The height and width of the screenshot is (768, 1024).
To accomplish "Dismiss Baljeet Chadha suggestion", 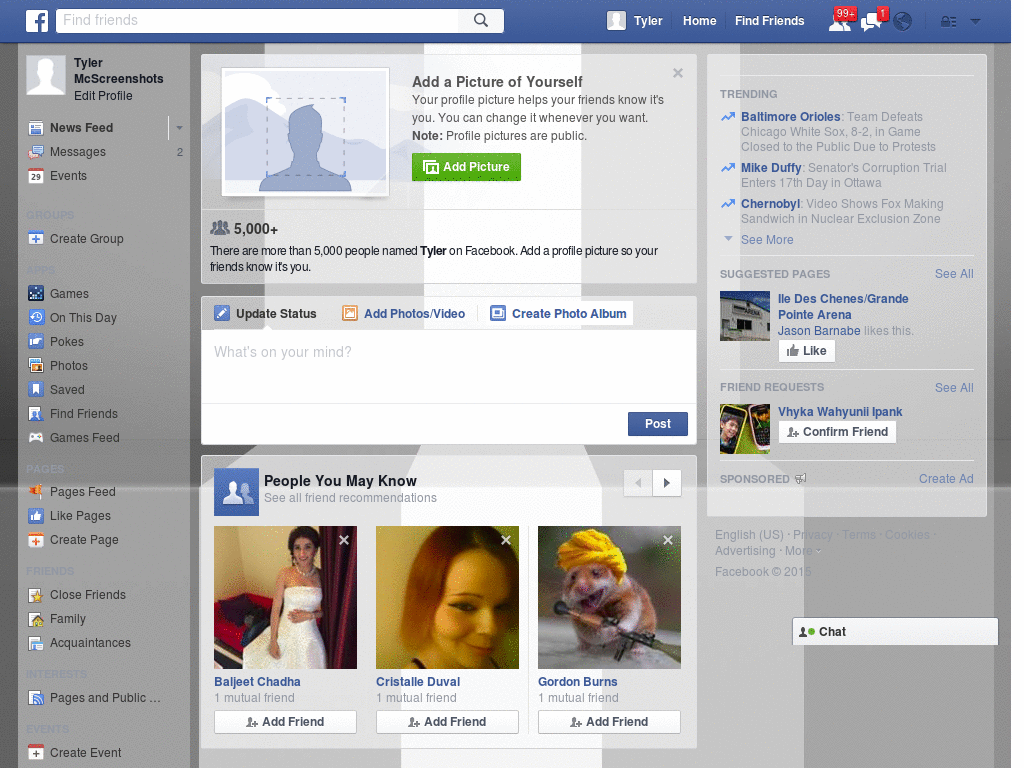I will [x=344, y=540].
